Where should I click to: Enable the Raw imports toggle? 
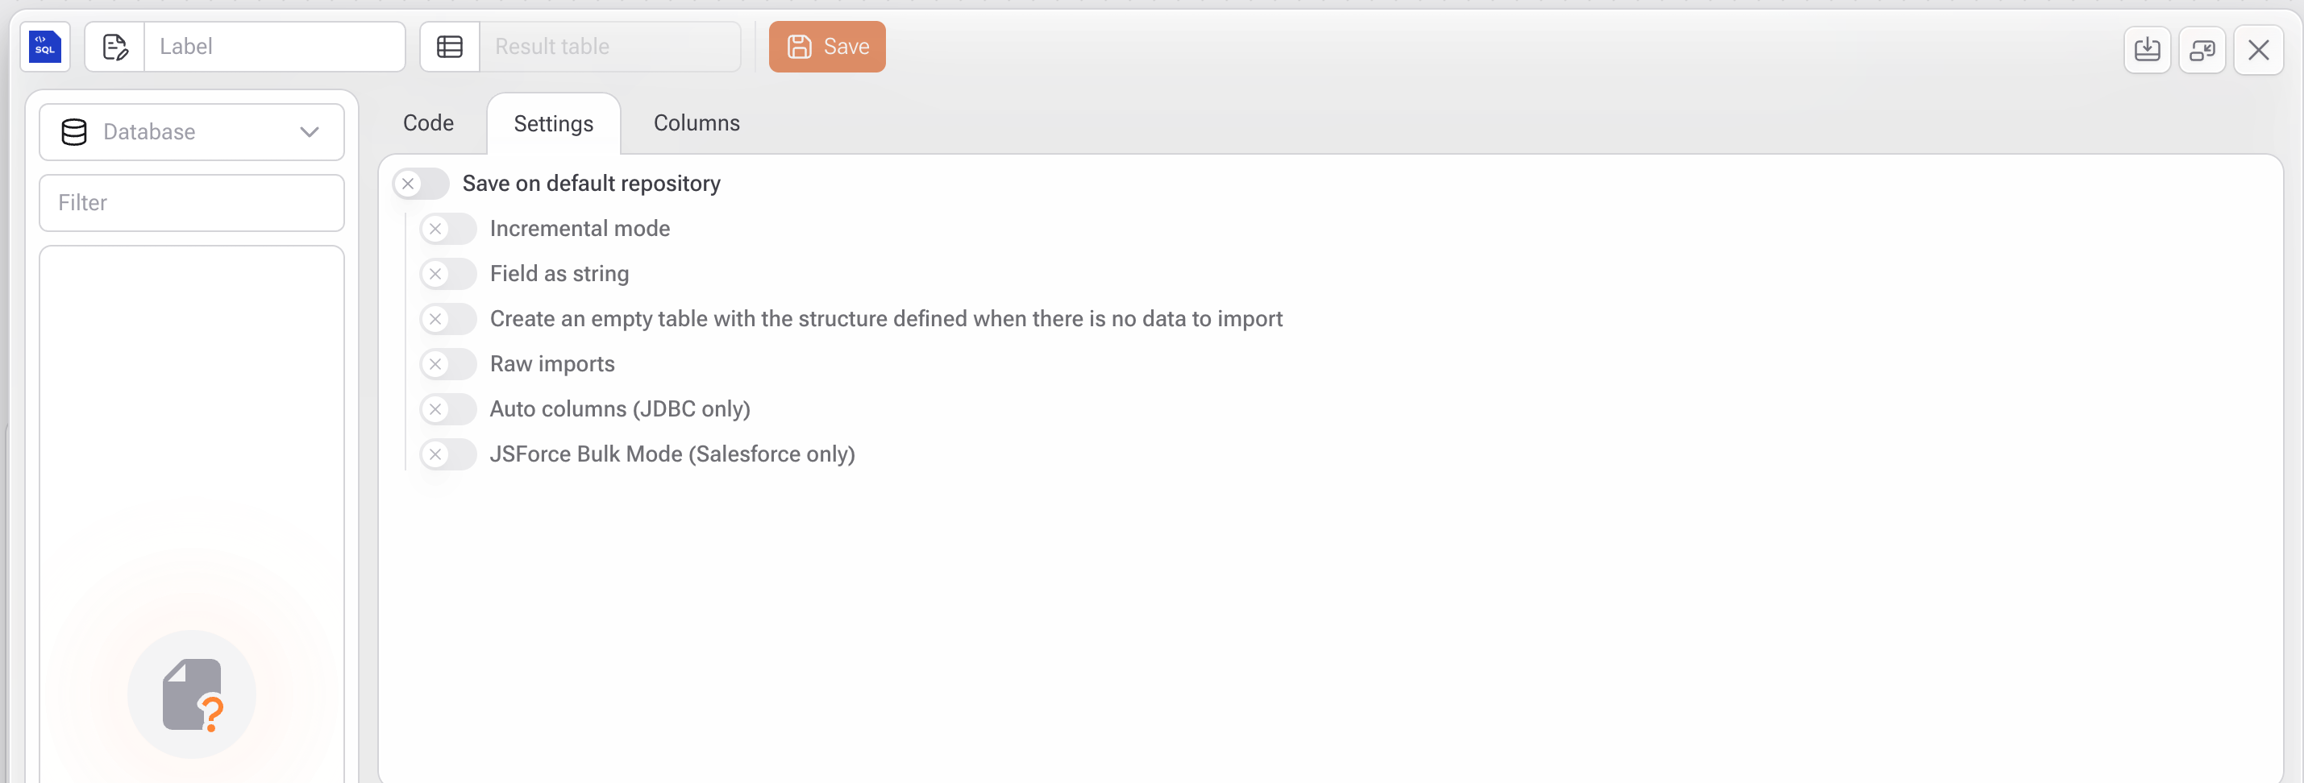tap(448, 364)
